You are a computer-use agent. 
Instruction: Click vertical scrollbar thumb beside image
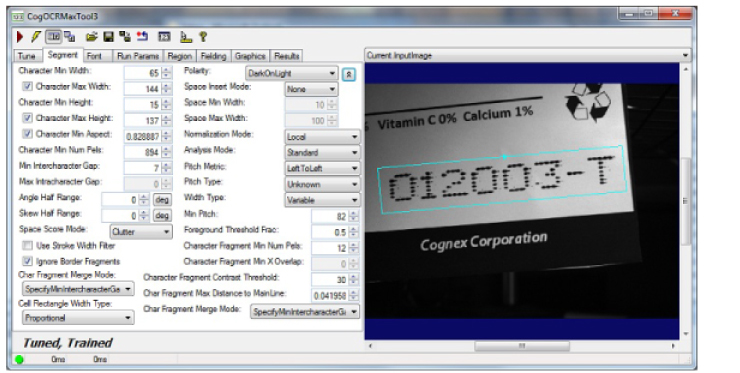[x=686, y=201]
